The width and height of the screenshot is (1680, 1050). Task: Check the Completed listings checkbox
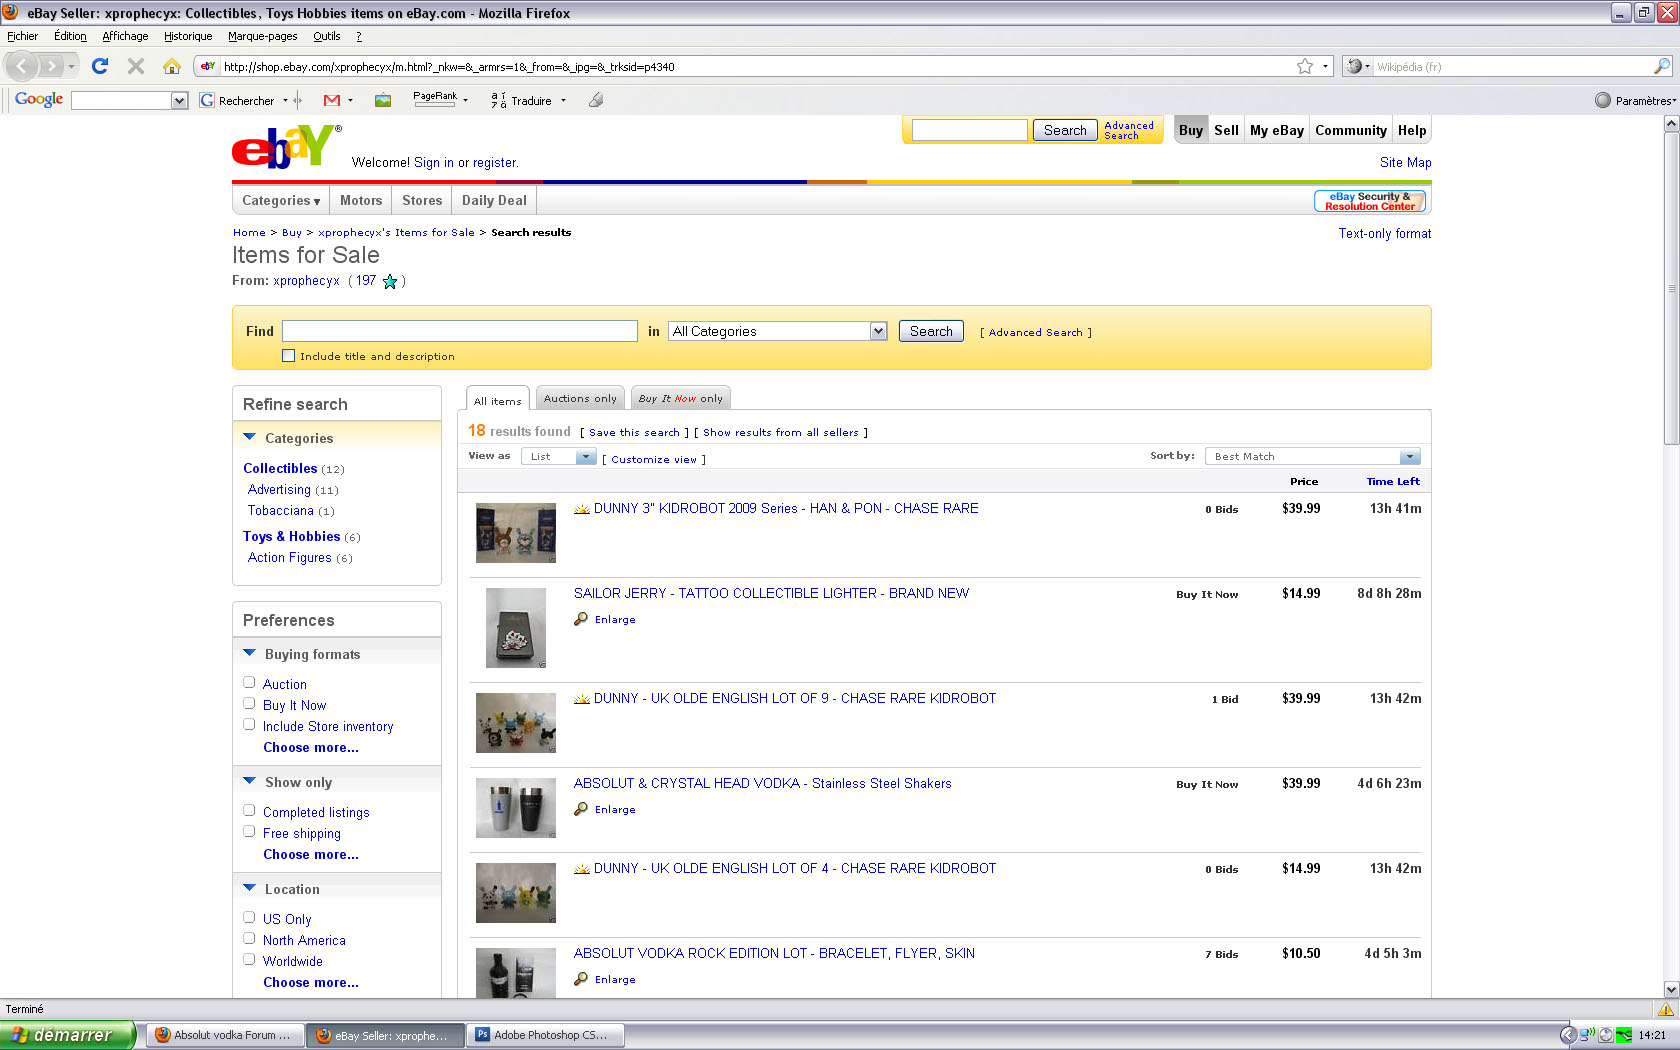coord(249,811)
